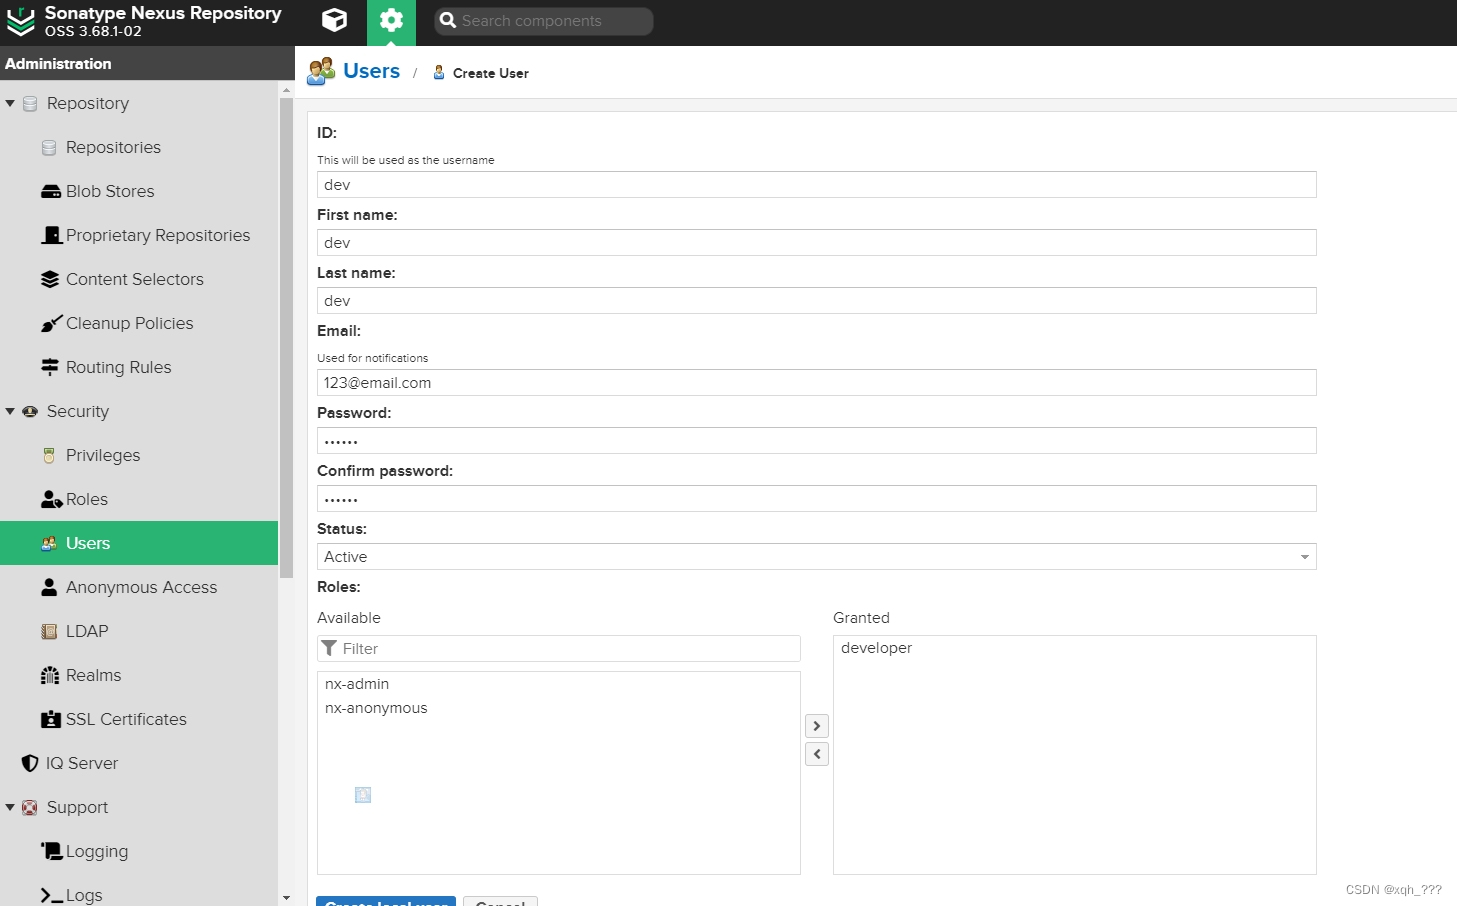This screenshot has height=906, width=1457.
Task: Open the Browse cube icon in header
Action: point(335,20)
